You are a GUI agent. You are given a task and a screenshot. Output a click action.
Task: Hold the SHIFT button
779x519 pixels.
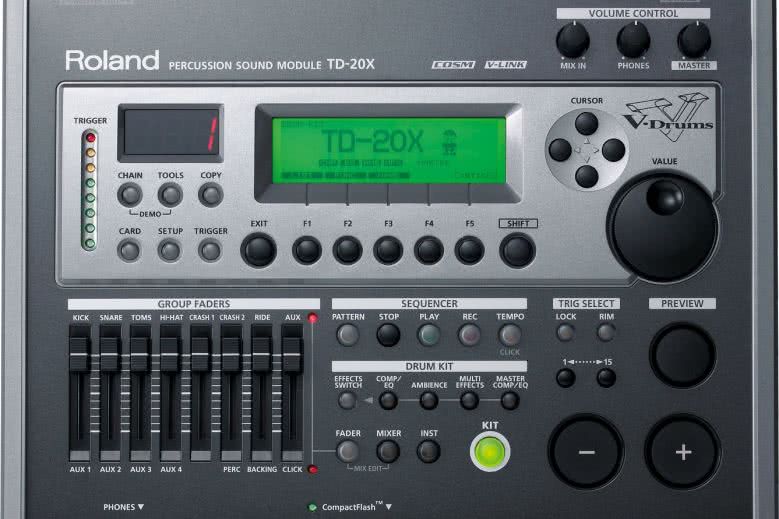coord(517,250)
